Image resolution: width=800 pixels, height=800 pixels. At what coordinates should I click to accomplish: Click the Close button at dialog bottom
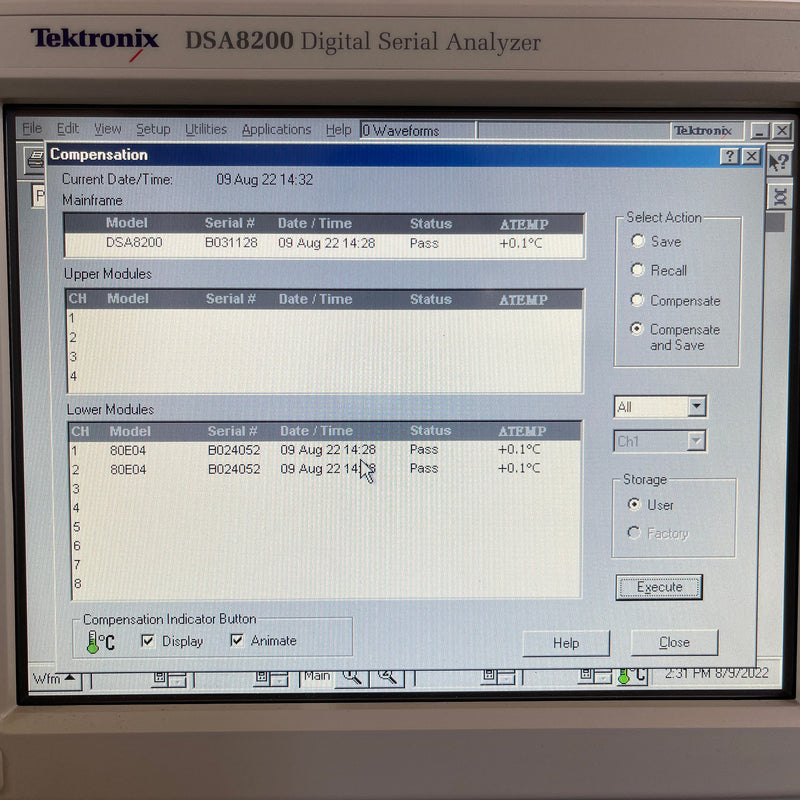pos(674,642)
